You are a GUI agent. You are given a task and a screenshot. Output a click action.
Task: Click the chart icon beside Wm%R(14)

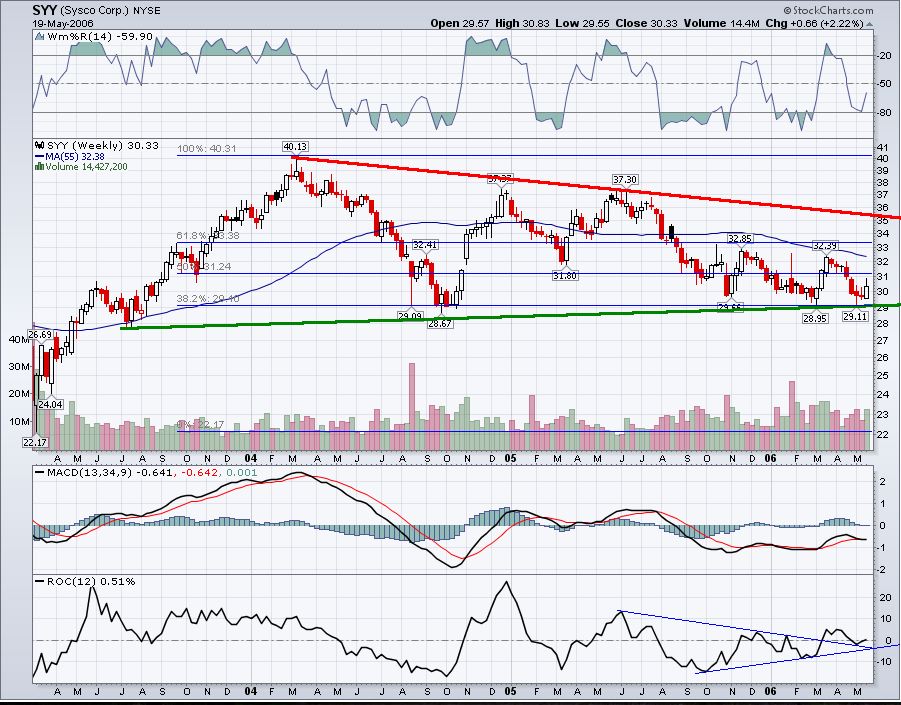tap(40, 37)
